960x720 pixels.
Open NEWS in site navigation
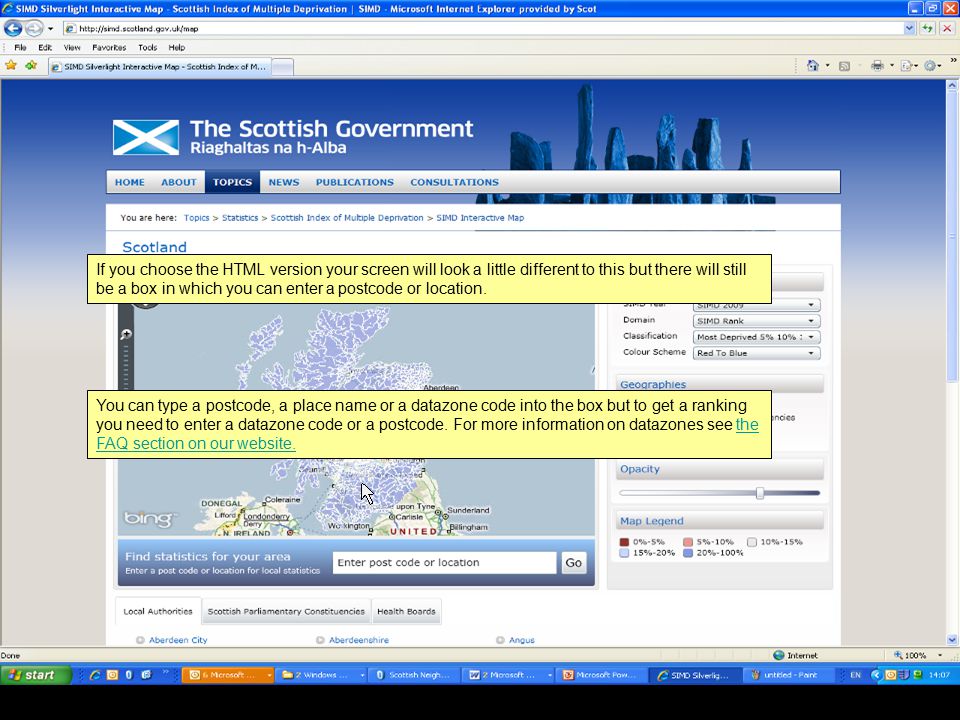point(284,182)
